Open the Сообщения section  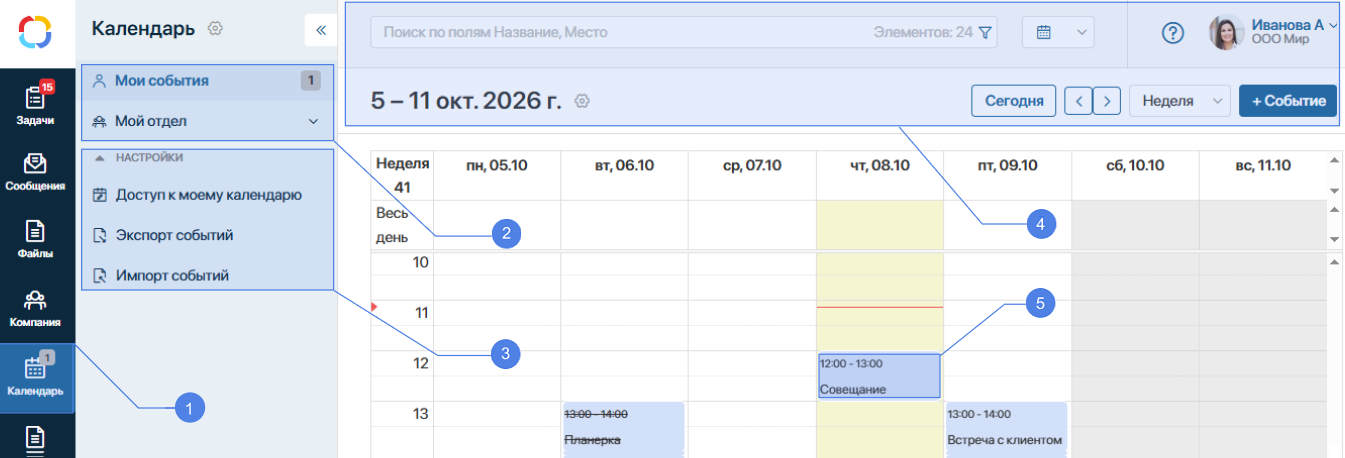pos(37,172)
